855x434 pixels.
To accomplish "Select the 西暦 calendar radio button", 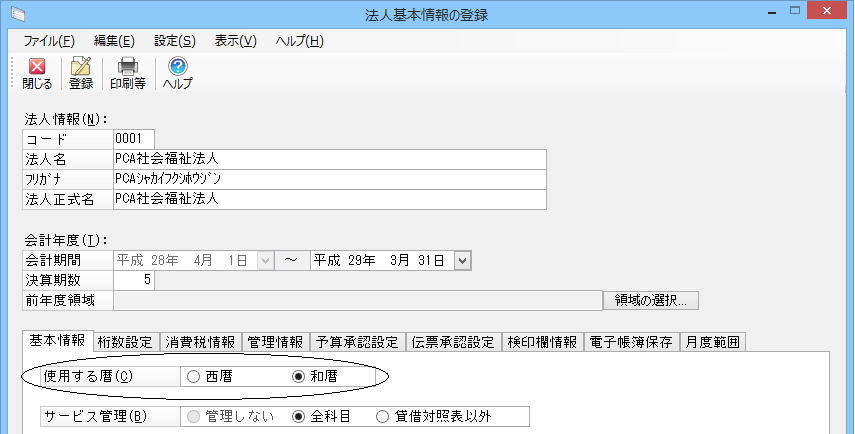I will point(194,377).
